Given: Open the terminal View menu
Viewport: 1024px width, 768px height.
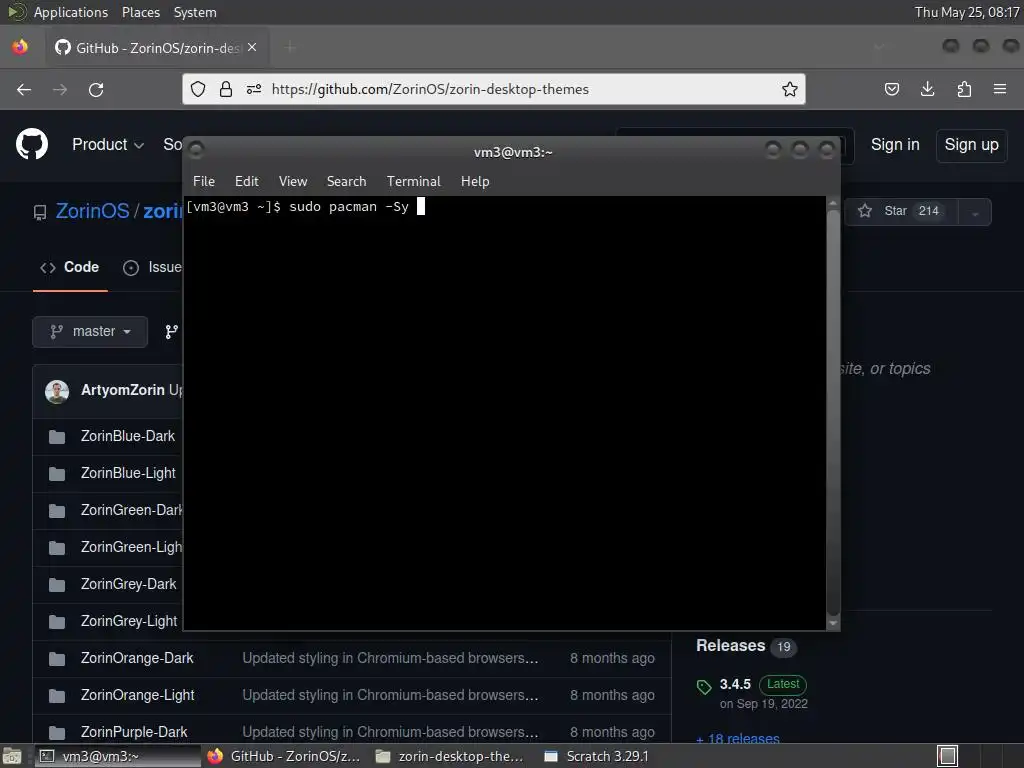Looking at the screenshot, I should coord(293,181).
